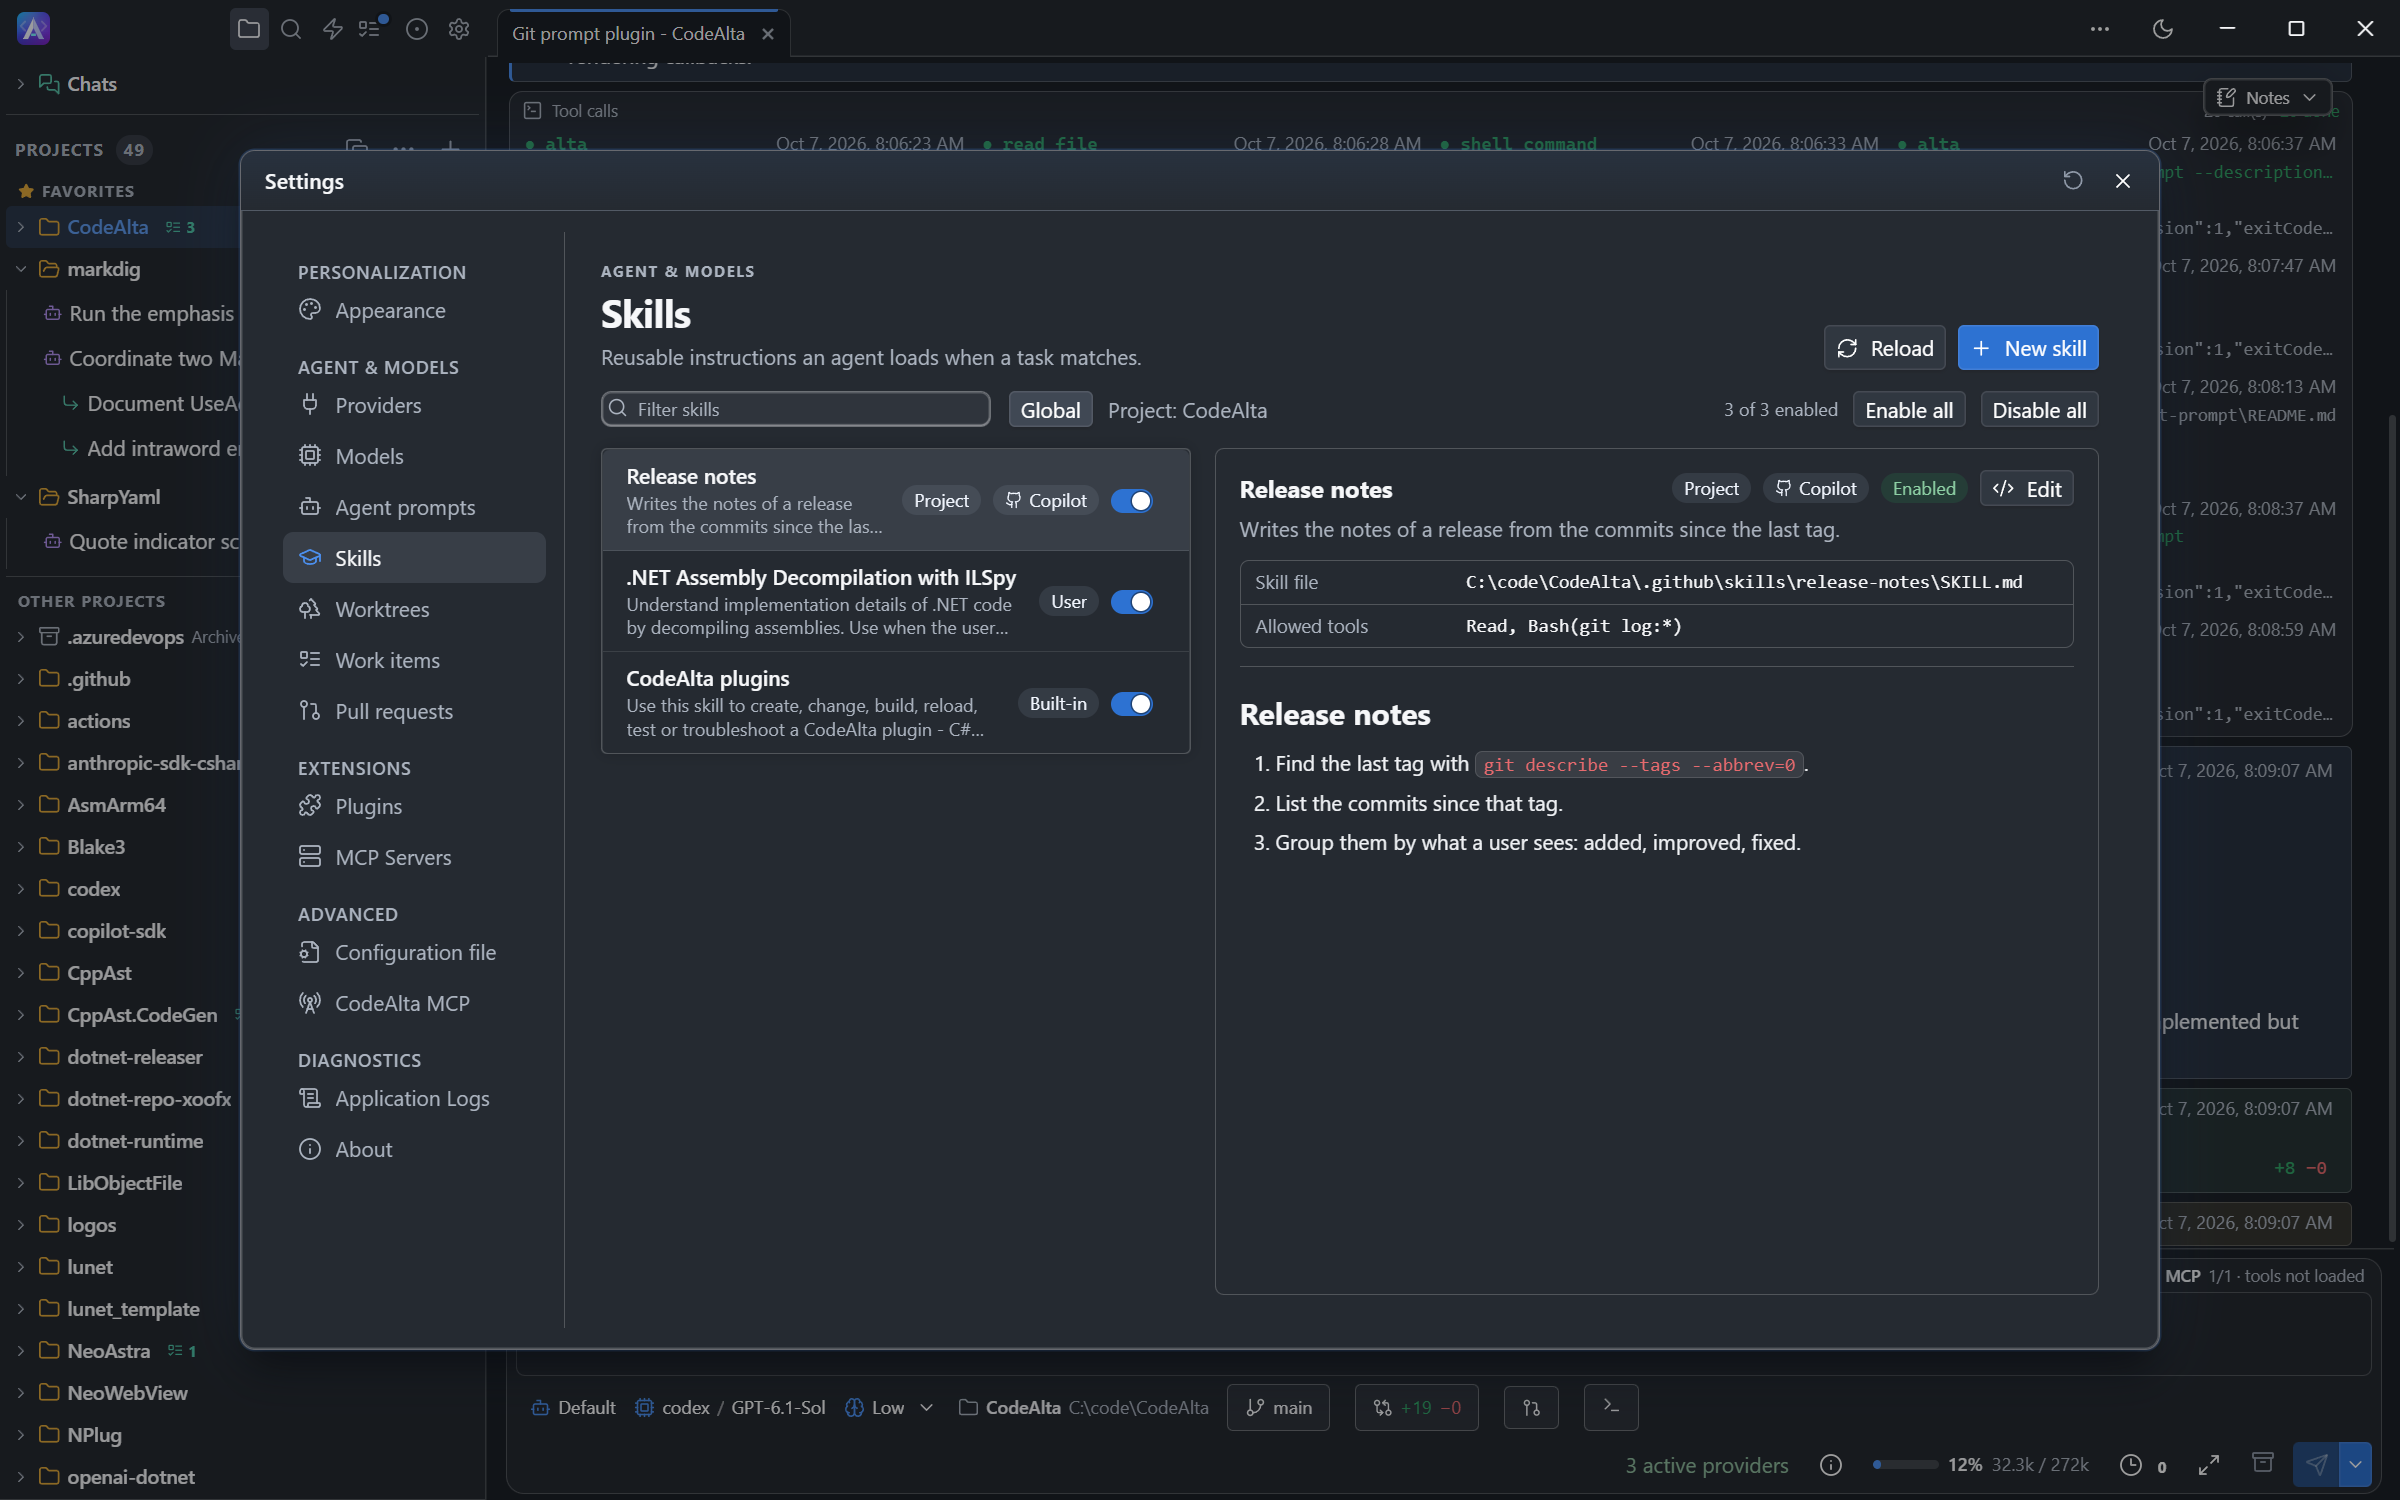2400x1500 pixels.
Task: Click Enable all skills button
Action: tap(1908, 410)
